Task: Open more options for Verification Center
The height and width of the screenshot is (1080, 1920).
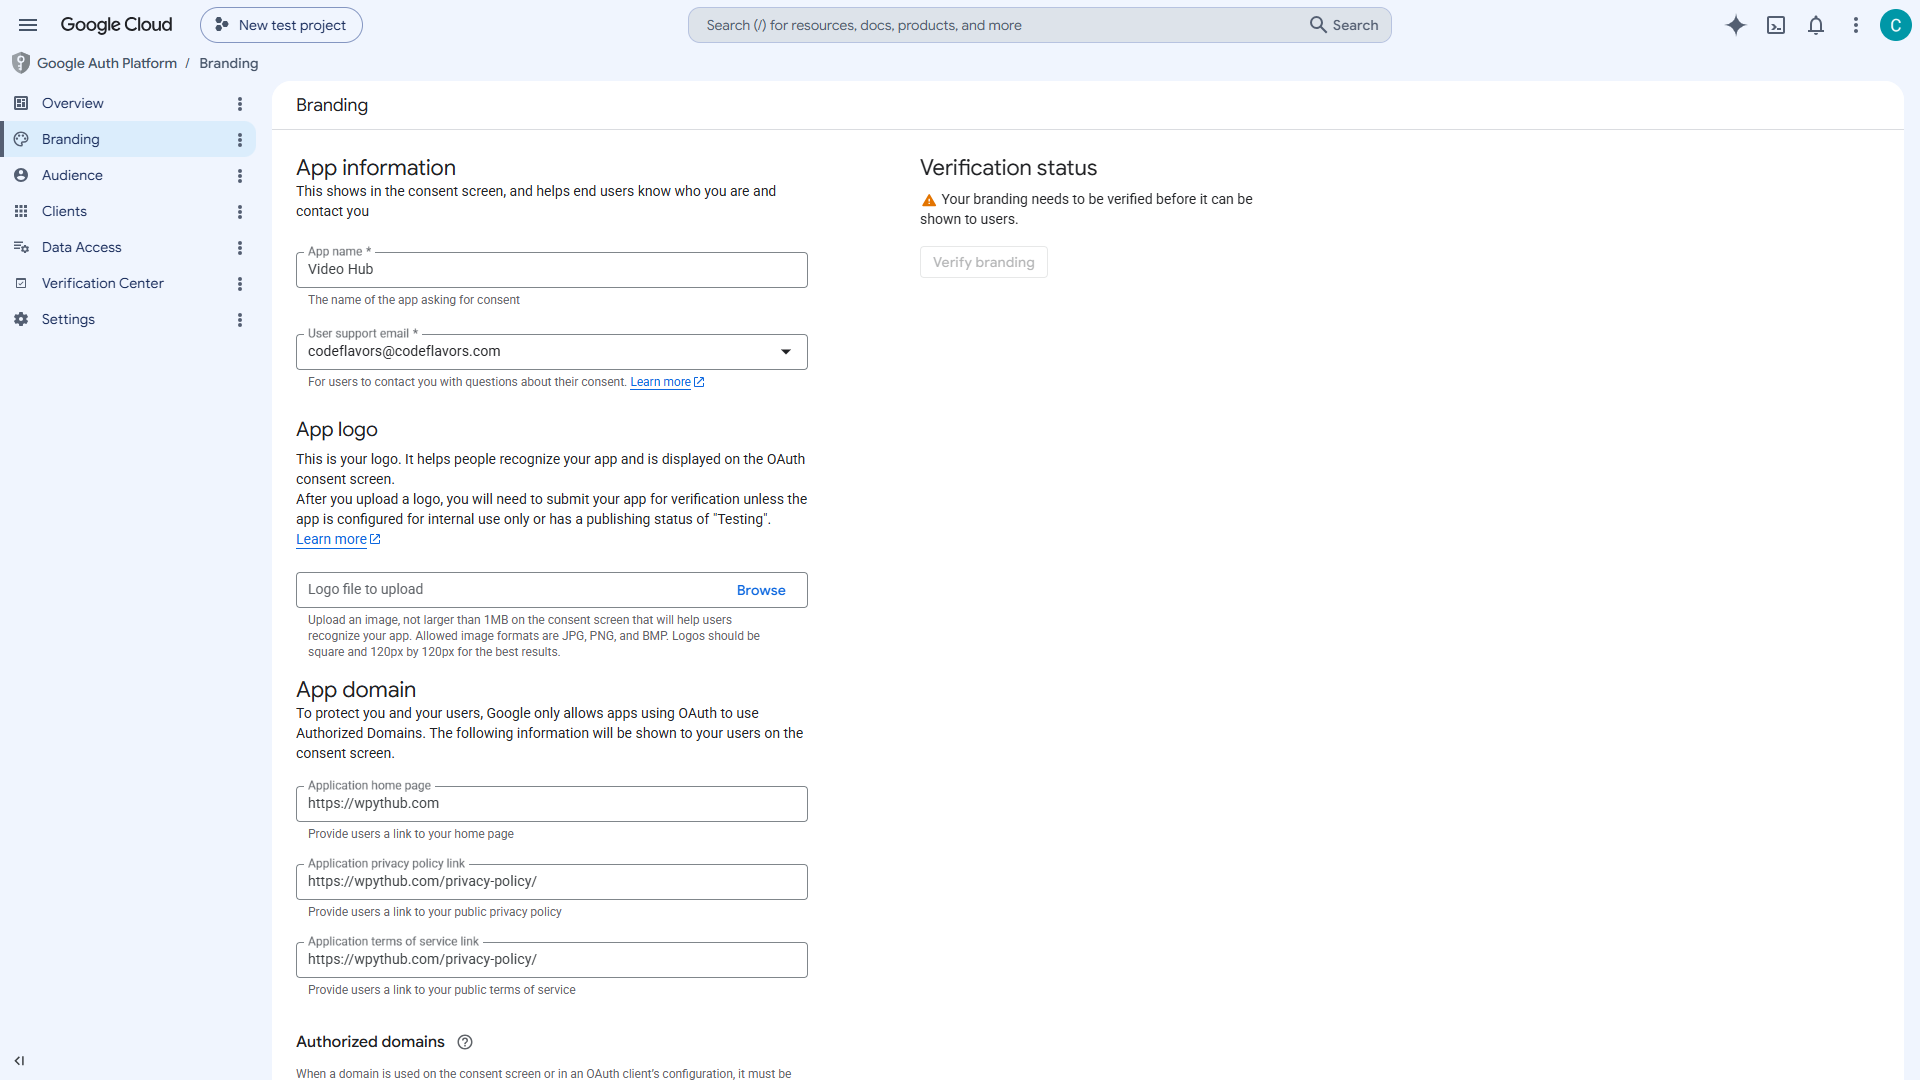Action: pos(240,284)
